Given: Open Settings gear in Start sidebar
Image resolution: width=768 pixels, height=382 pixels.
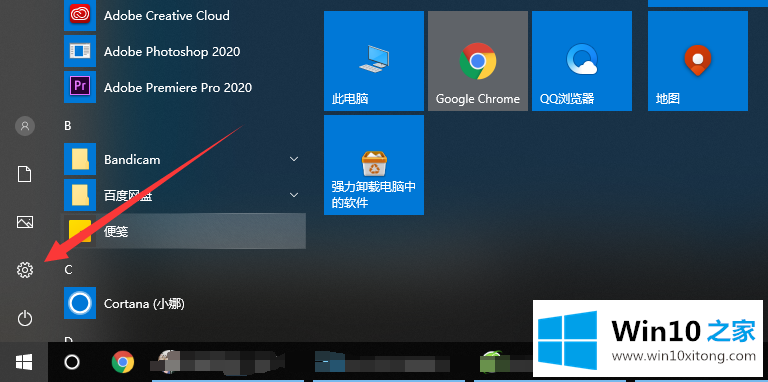Looking at the screenshot, I should [24, 269].
